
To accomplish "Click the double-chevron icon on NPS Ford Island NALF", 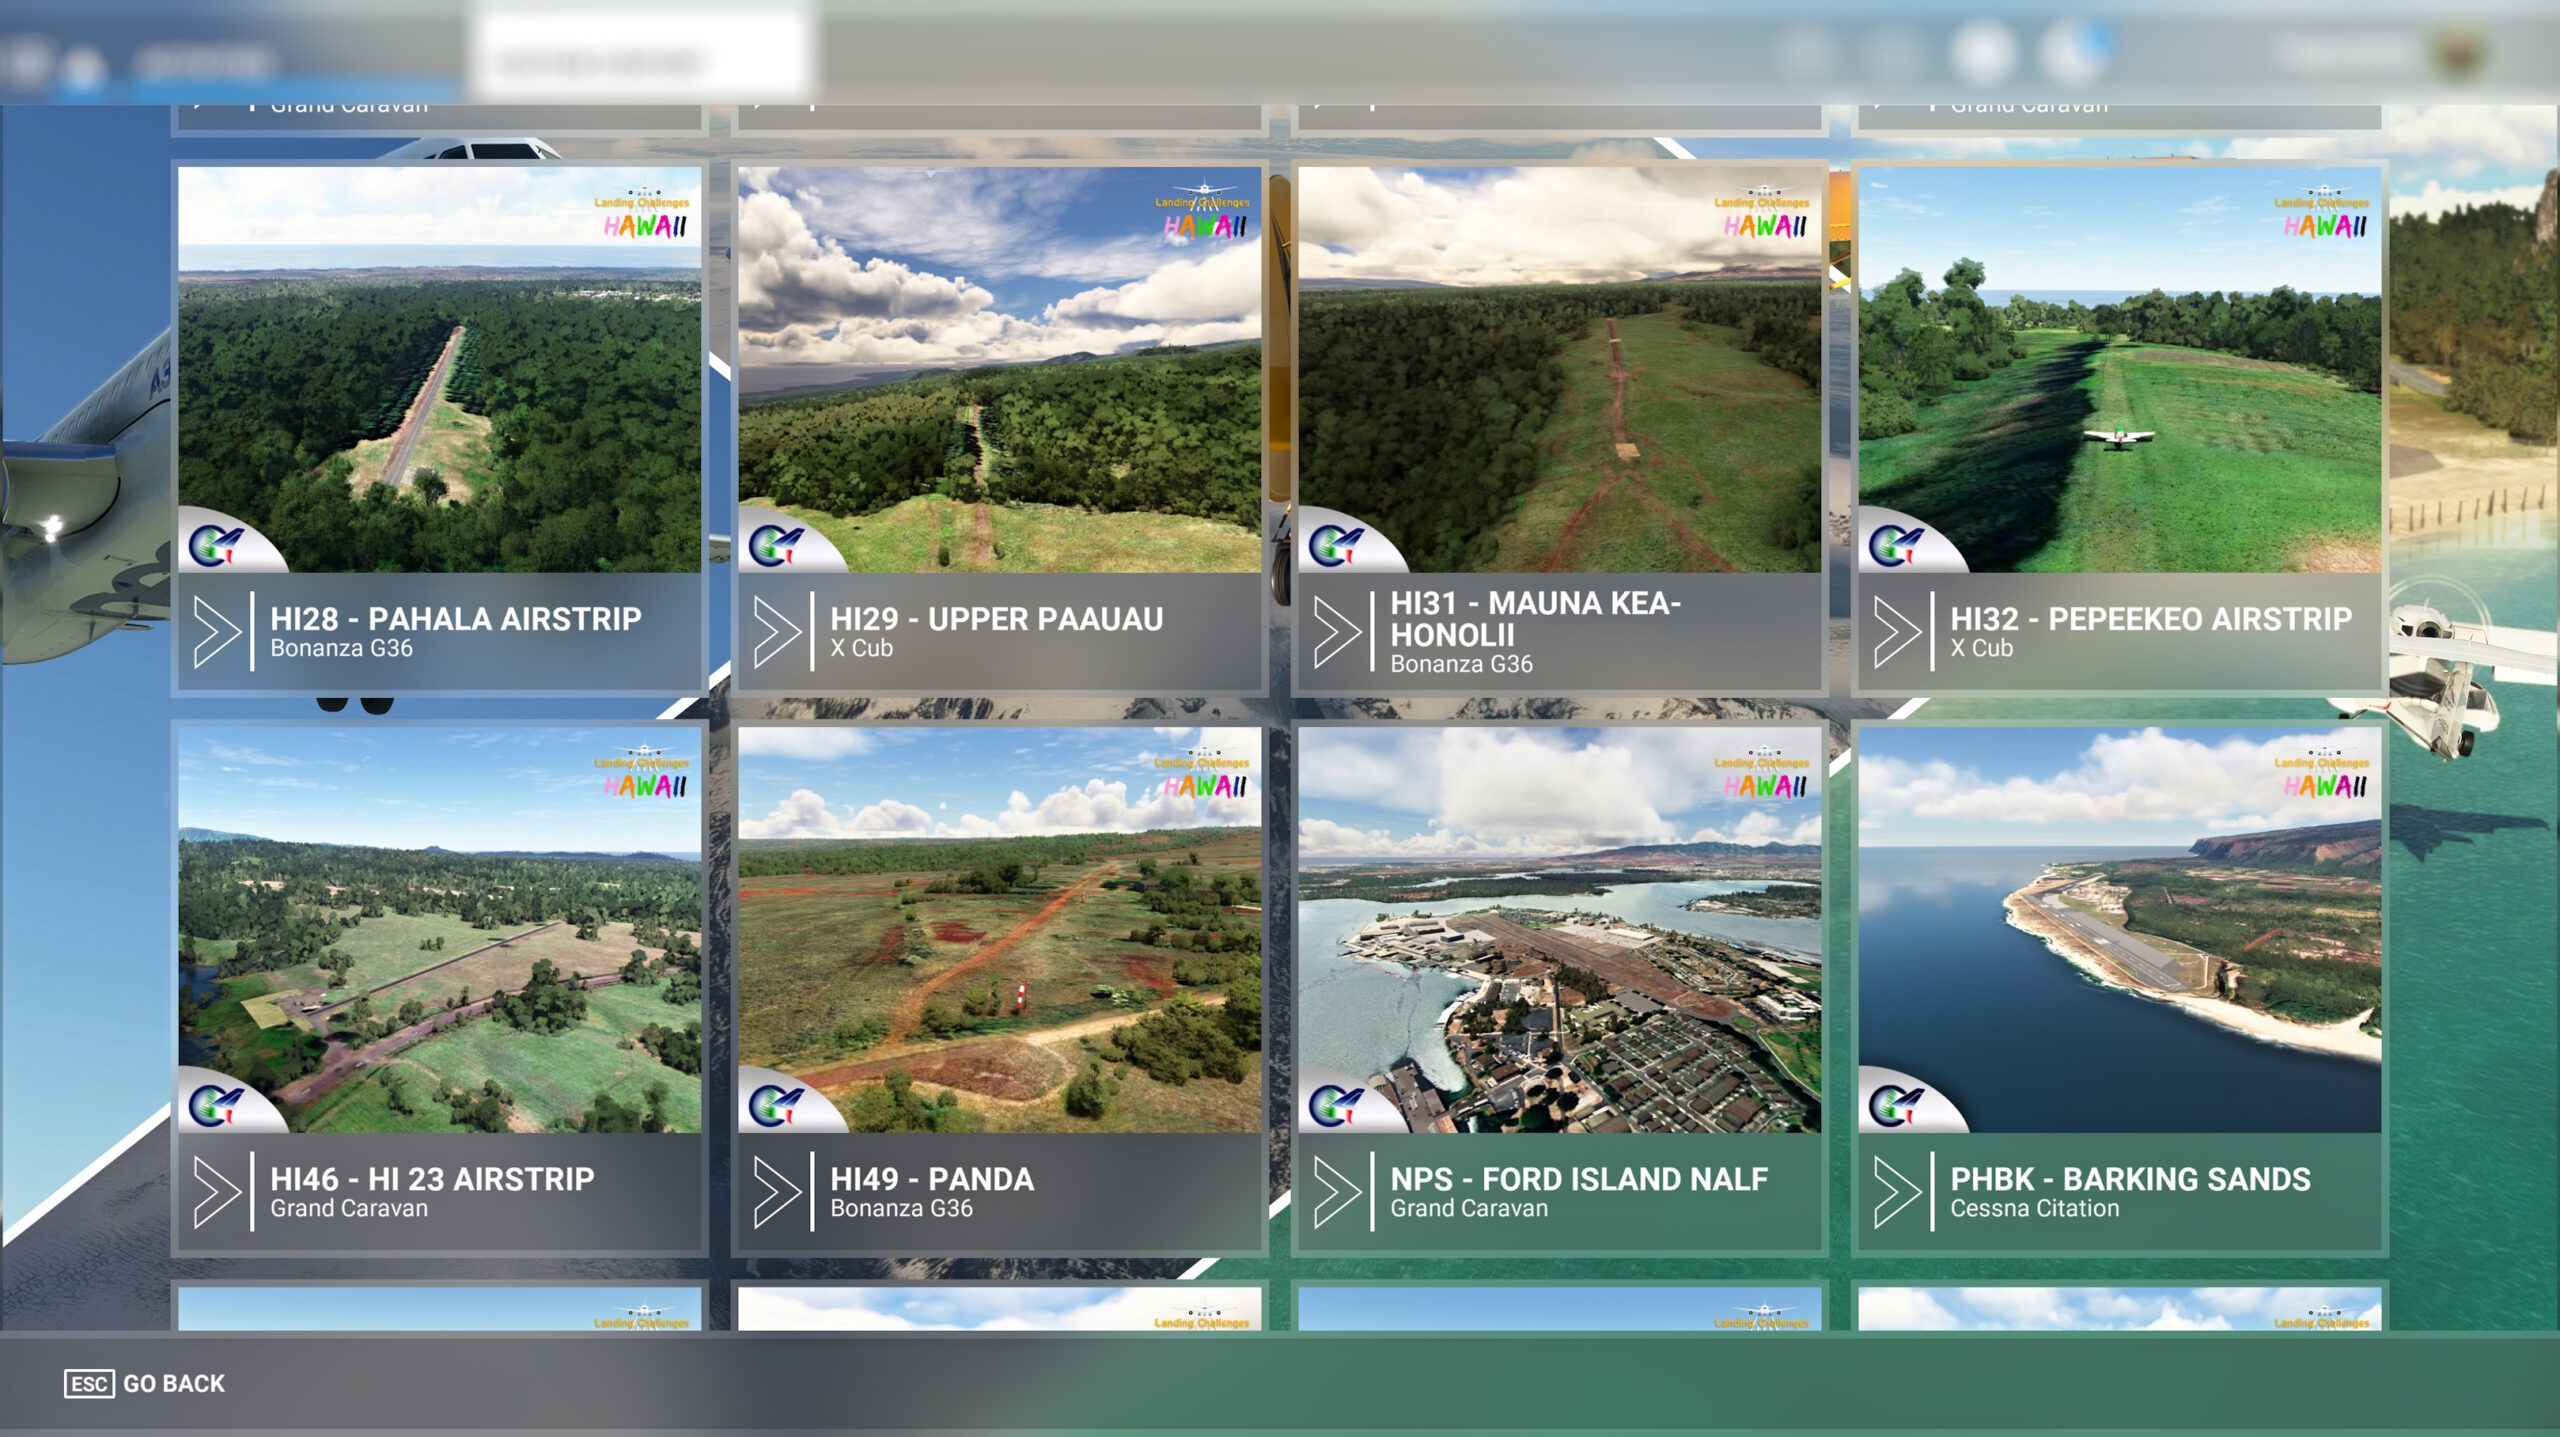I will tap(1337, 1192).
